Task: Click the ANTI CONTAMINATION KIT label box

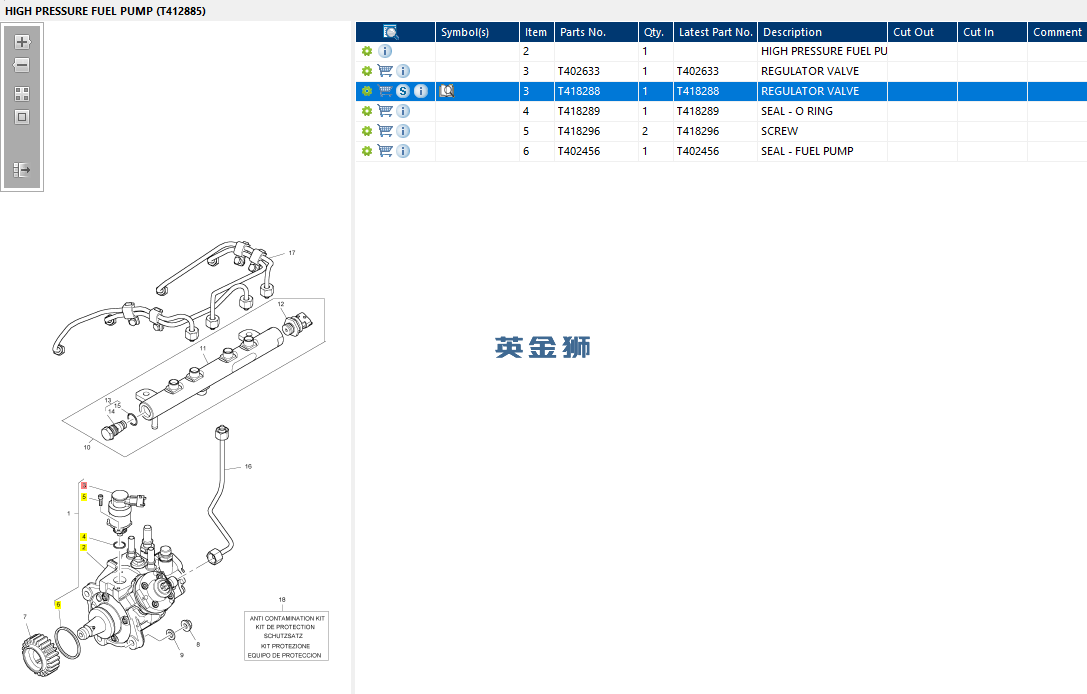Action: pyautogui.click(x=286, y=636)
